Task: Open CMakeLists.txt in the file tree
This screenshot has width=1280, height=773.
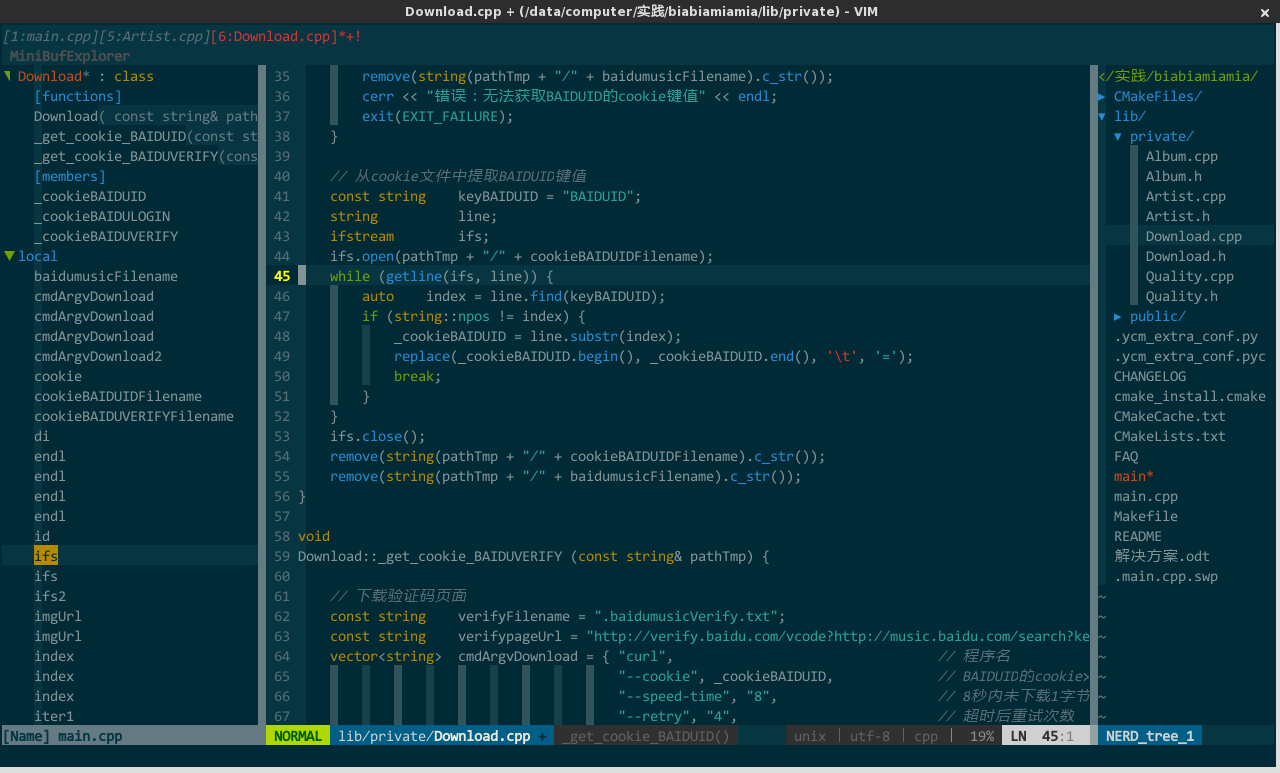Action: [1169, 436]
